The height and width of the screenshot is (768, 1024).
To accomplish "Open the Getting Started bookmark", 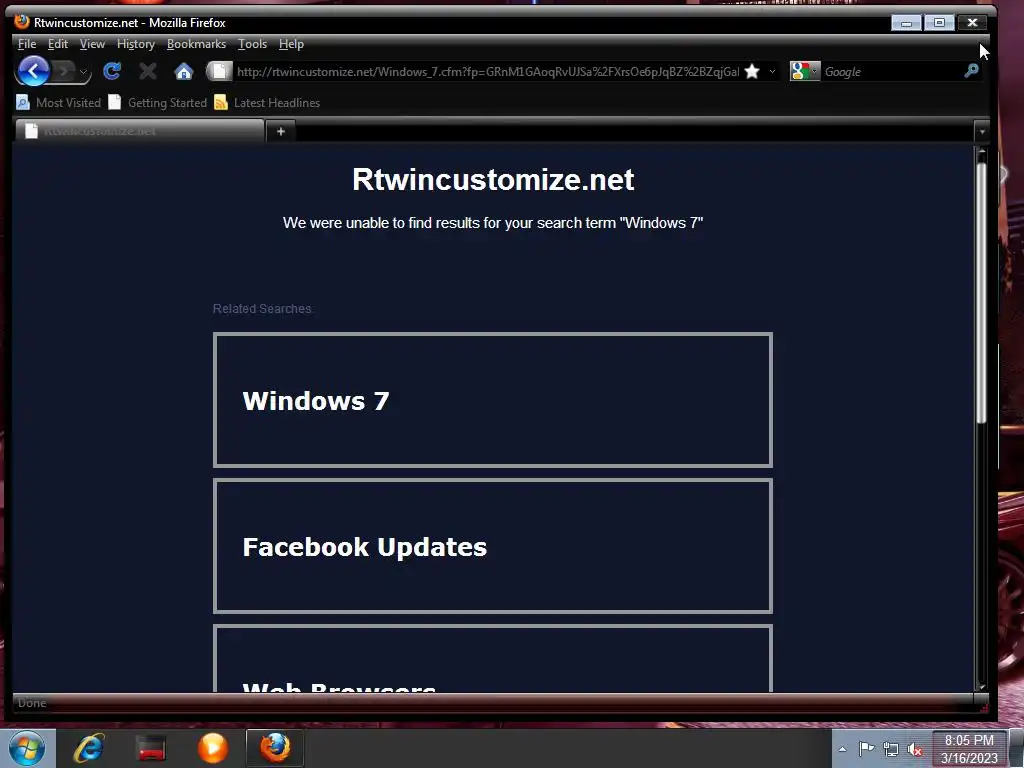I will click(157, 103).
